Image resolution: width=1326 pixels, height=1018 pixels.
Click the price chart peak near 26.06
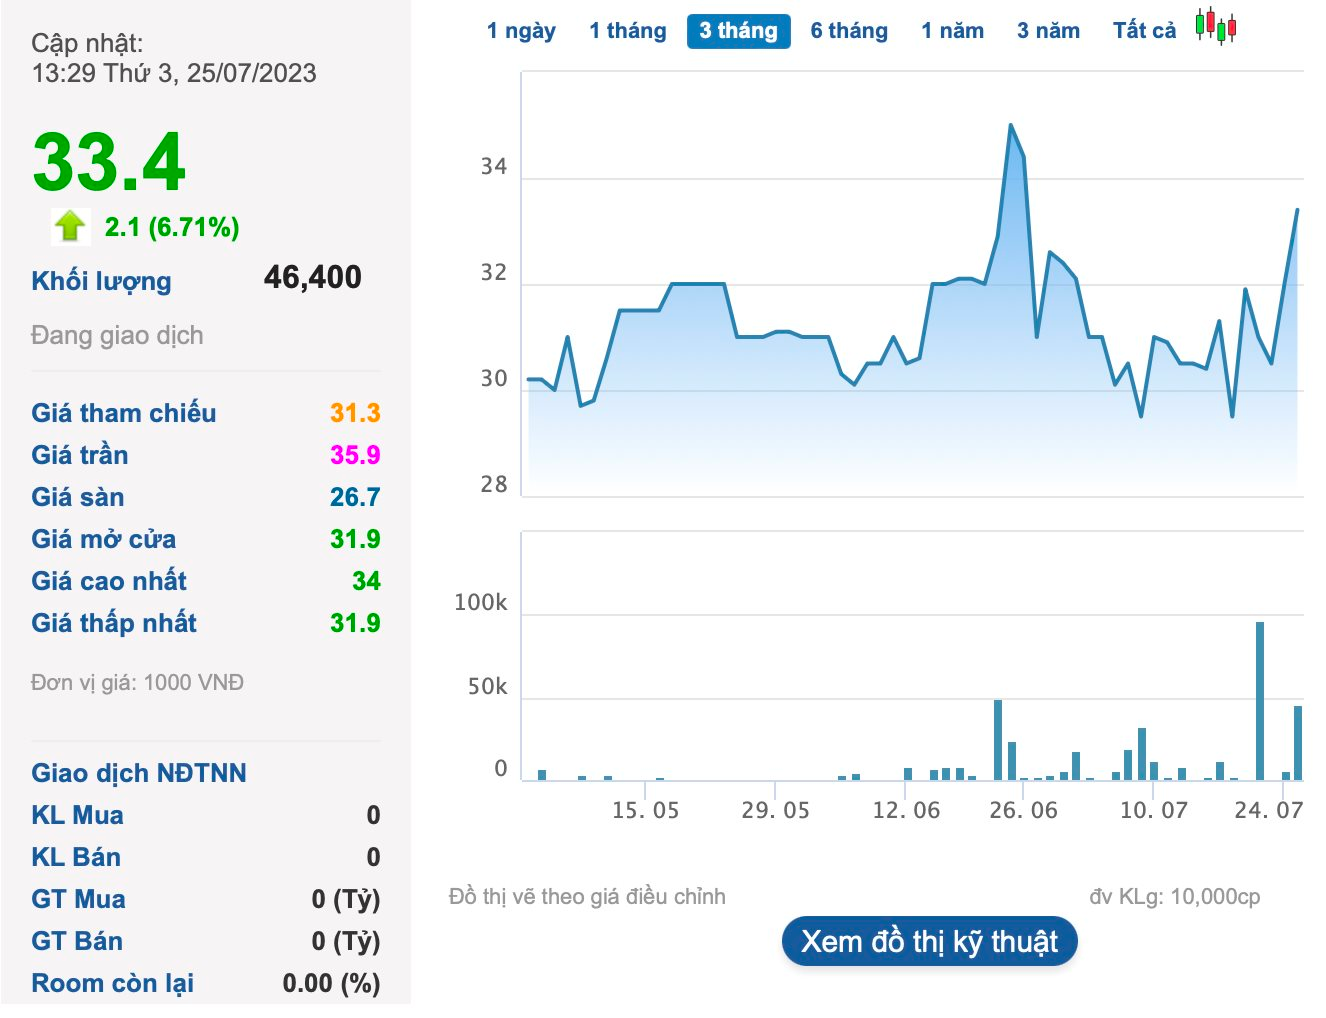pyautogui.click(x=1011, y=125)
